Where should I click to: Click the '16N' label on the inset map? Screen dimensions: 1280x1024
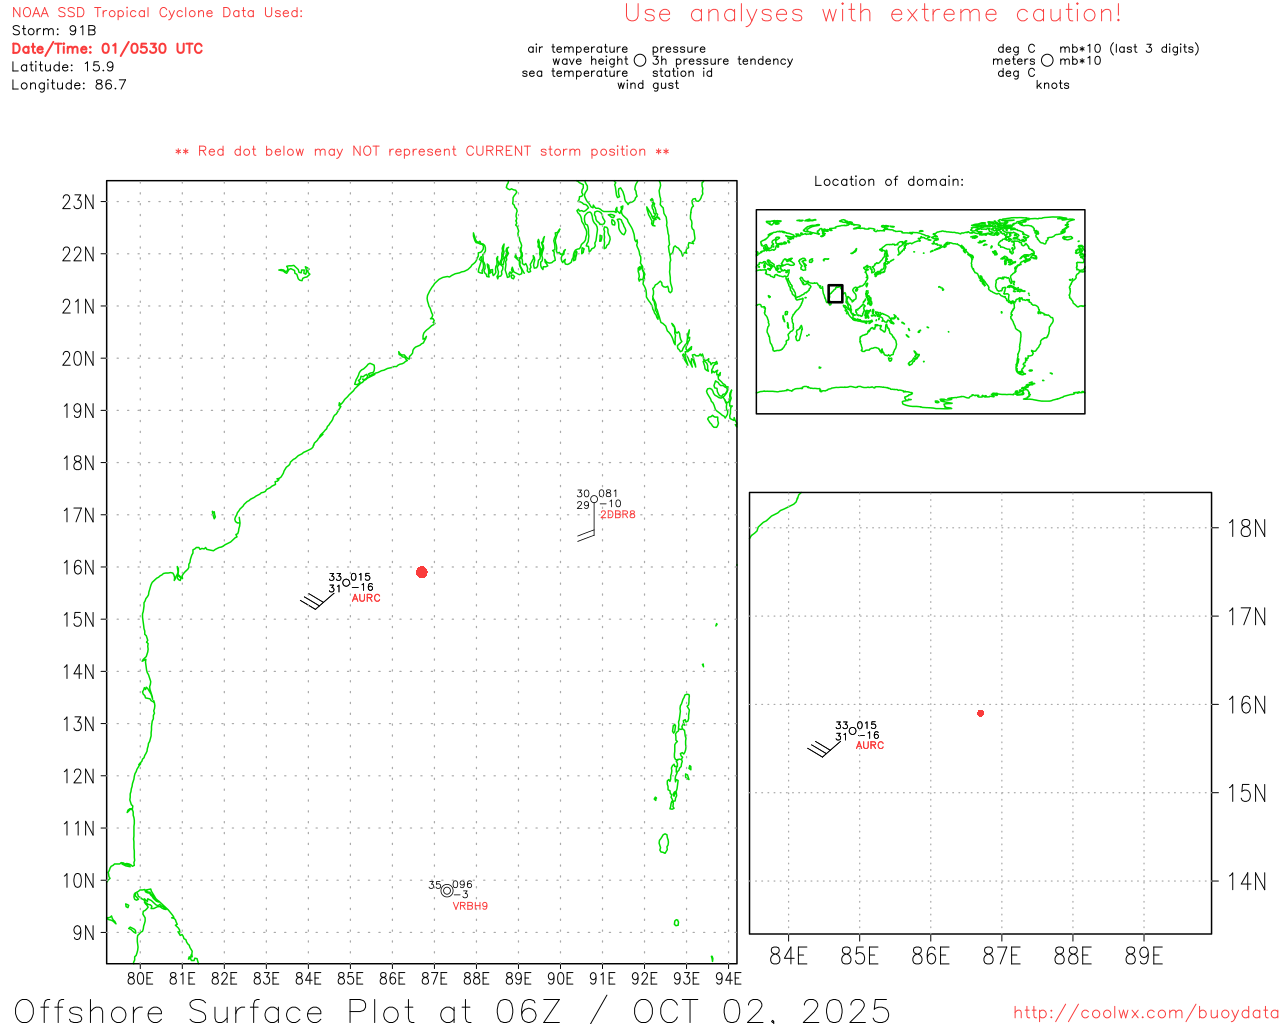[x=1247, y=705]
